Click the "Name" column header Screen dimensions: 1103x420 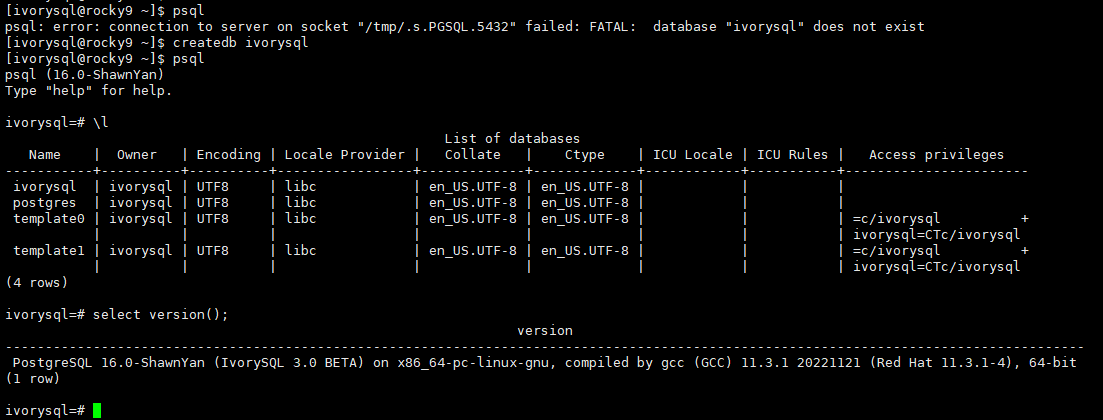tap(45, 155)
